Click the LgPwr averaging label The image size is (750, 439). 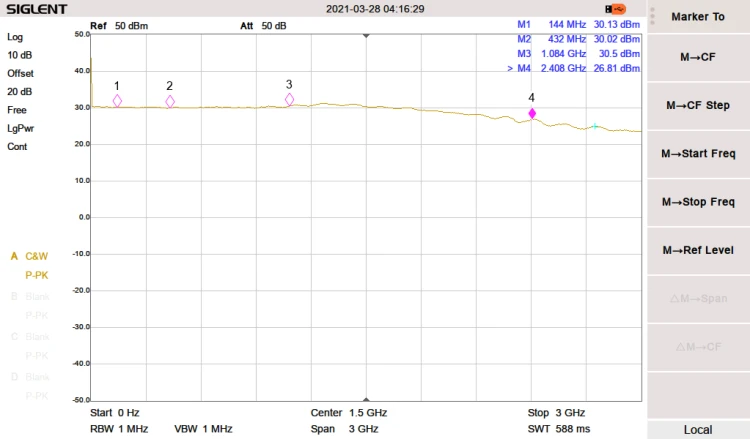[21, 128]
